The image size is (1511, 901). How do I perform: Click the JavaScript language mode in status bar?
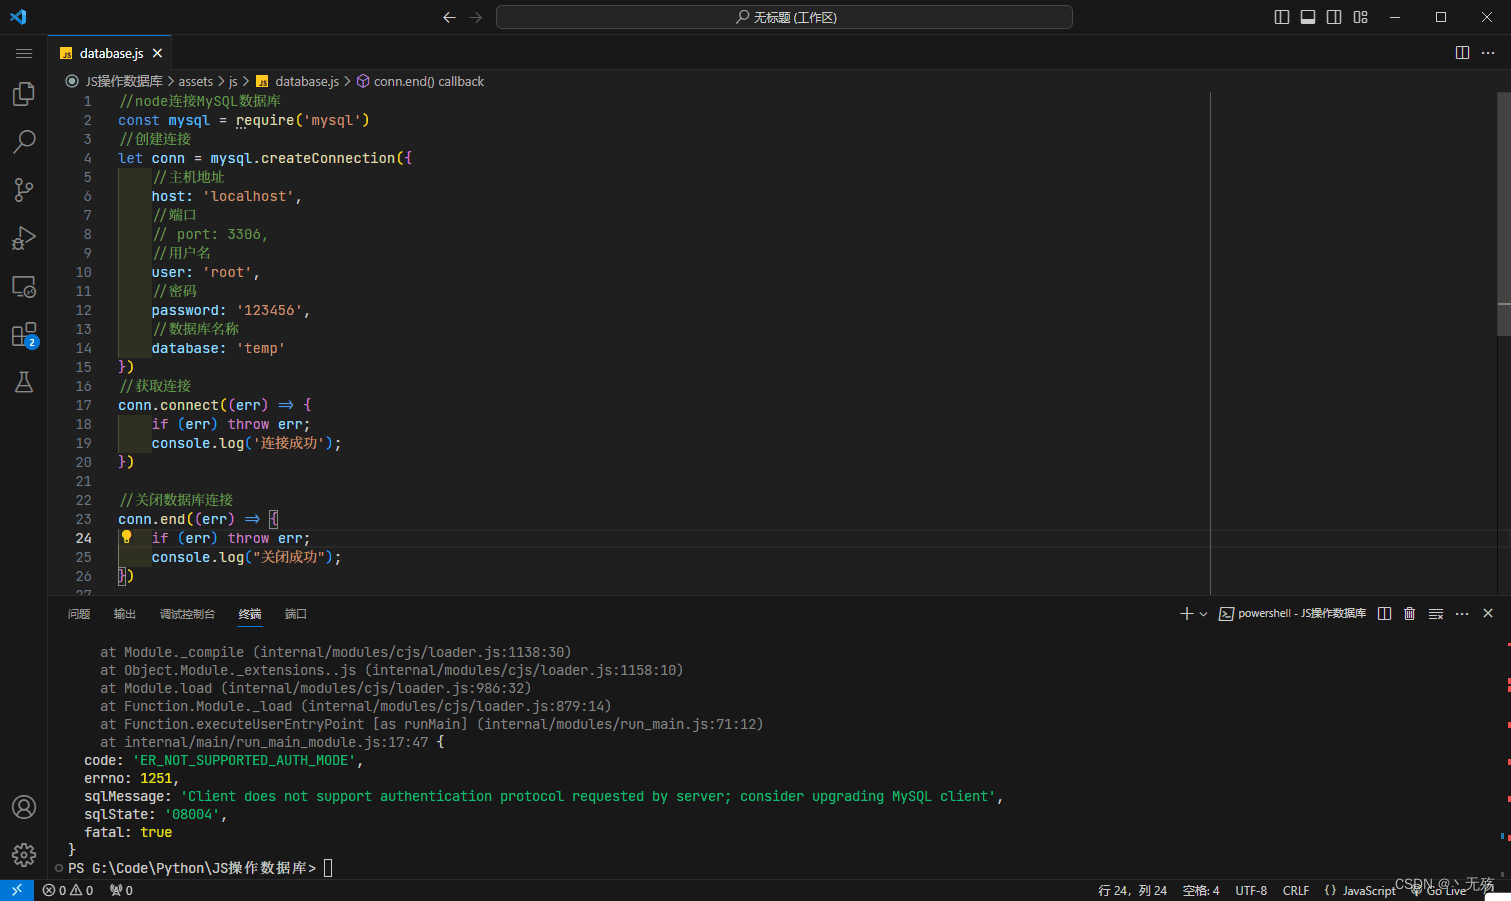point(1368,890)
